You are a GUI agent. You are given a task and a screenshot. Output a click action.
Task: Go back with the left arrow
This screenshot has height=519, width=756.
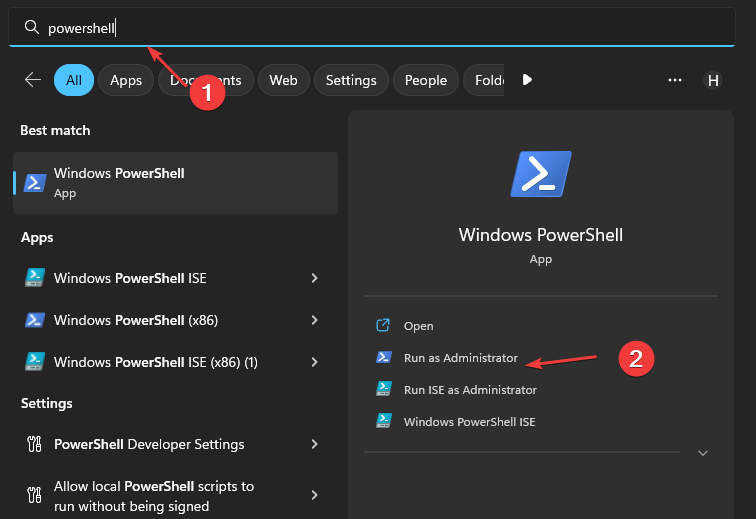[x=33, y=80]
